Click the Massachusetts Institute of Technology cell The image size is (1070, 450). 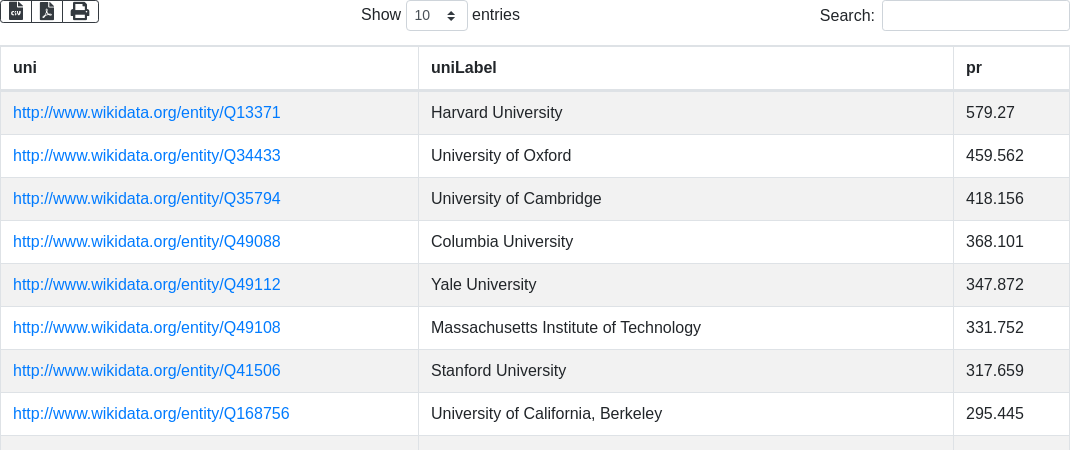pos(566,328)
